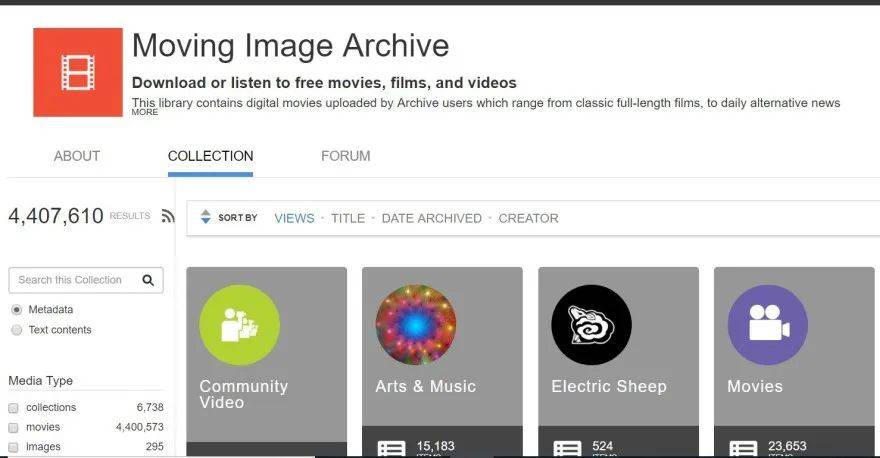Sort results by Views
The width and height of the screenshot is (880, 458).
294,218
